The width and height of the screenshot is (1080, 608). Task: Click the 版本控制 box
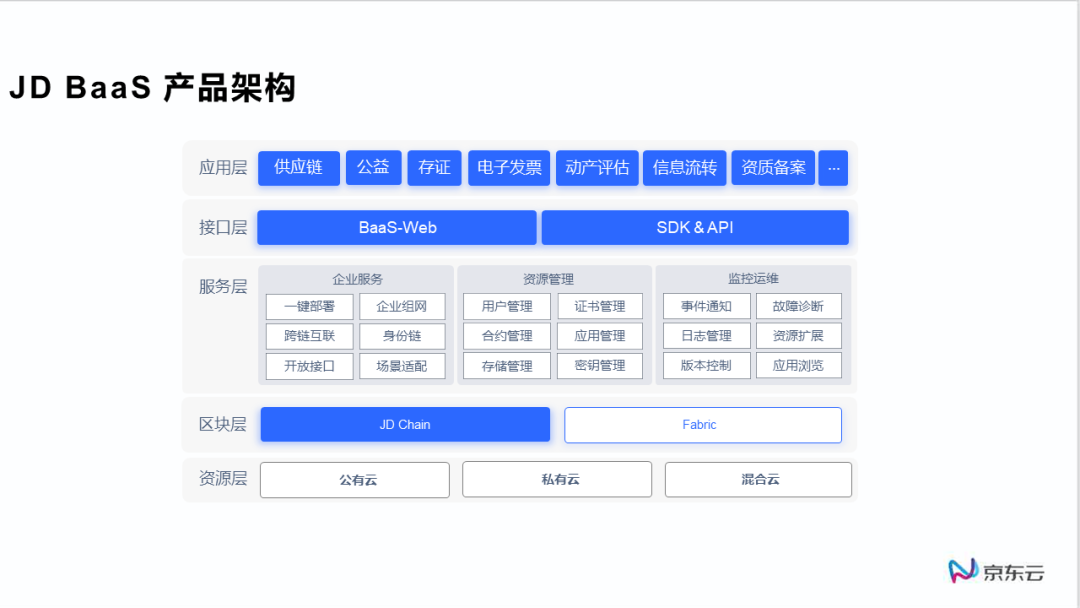tap(707, 366)
